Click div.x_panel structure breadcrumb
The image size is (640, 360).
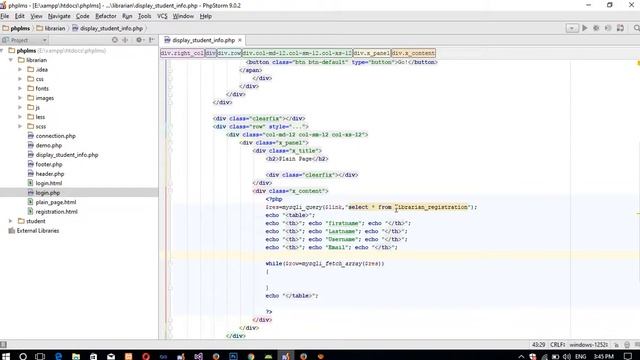[x=371, y=53]
